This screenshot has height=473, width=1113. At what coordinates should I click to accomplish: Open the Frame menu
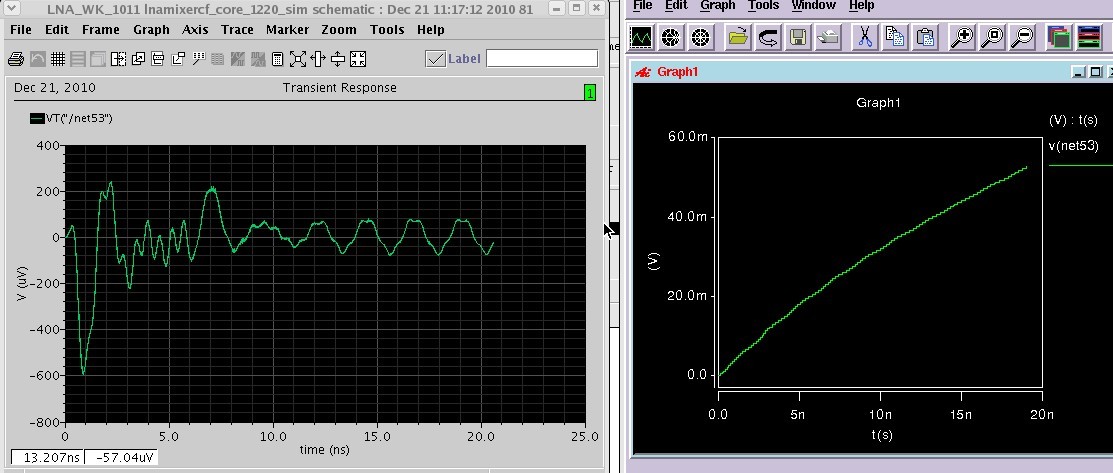(101, 30)
